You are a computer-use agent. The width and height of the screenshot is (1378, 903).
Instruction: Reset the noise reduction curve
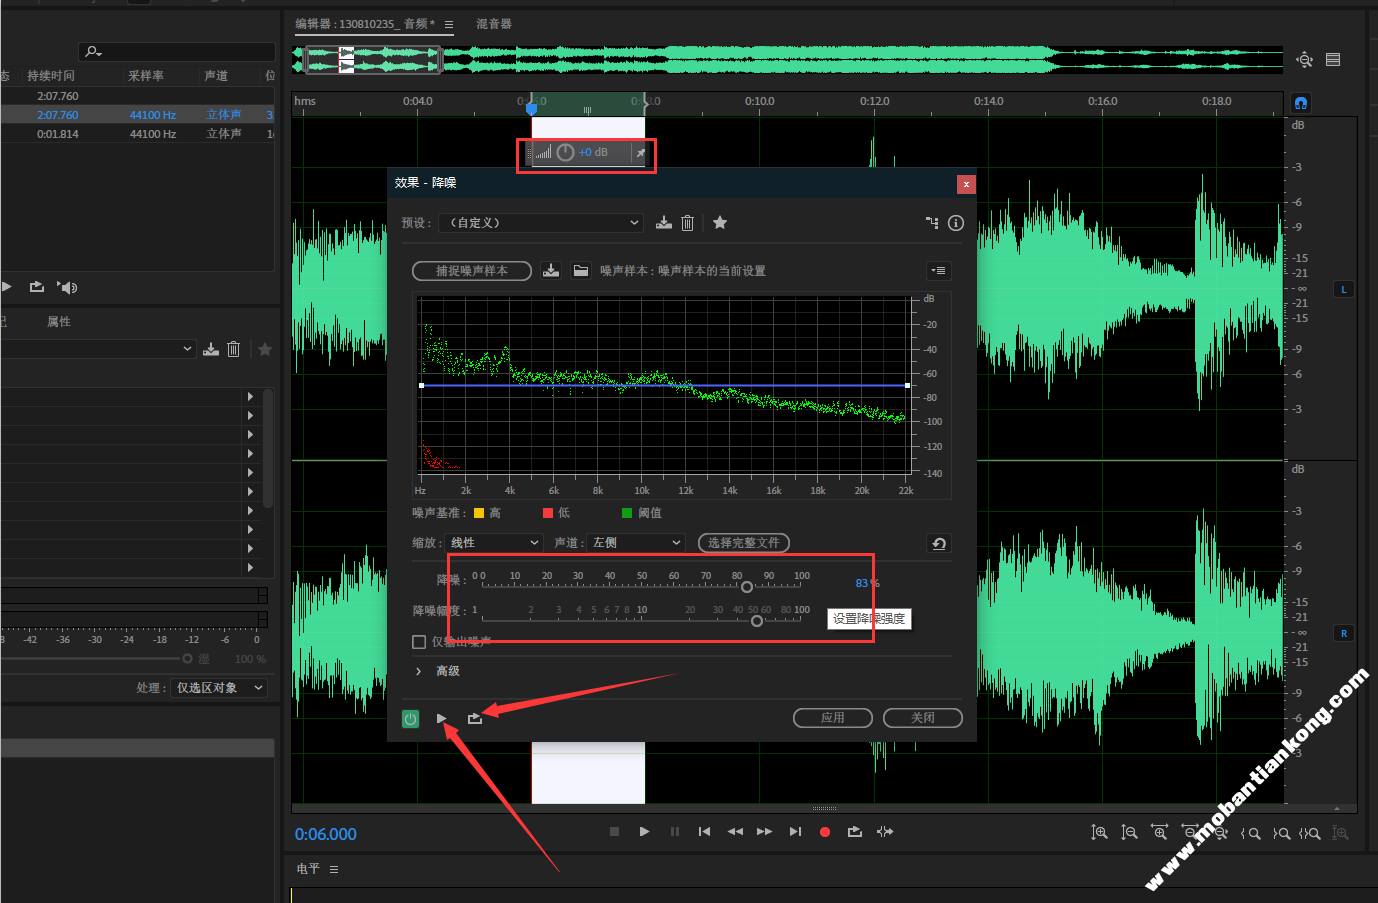click(938, 543)
